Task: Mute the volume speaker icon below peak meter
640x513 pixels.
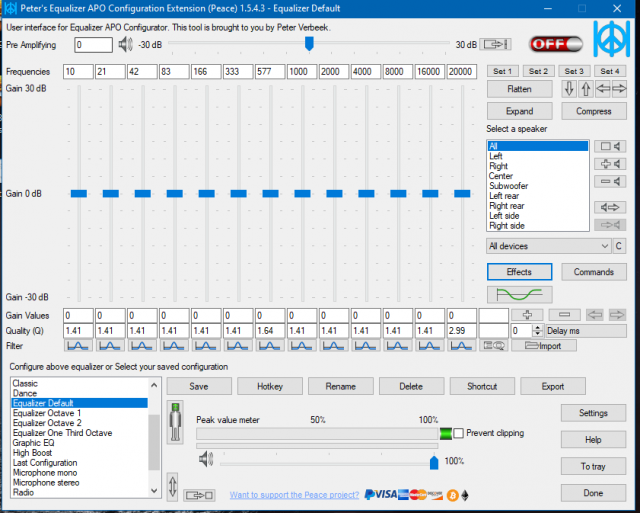Action: (206, 460)
